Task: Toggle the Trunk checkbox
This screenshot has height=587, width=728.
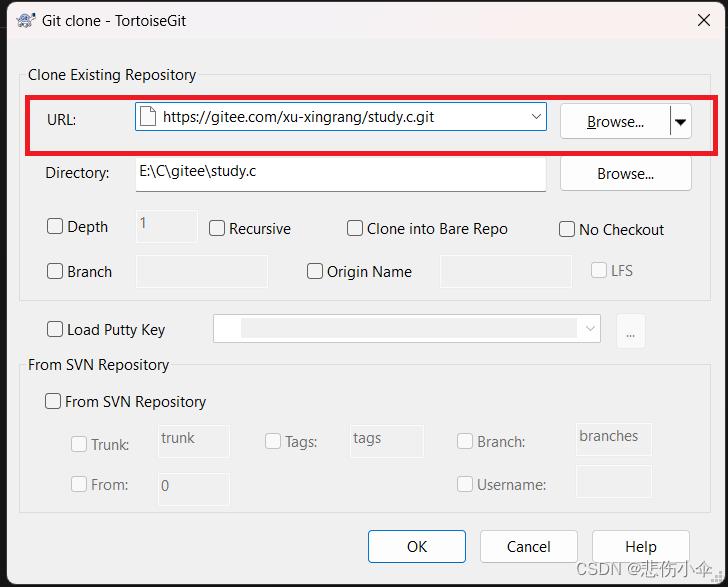Action: click(x=78, y=444)
